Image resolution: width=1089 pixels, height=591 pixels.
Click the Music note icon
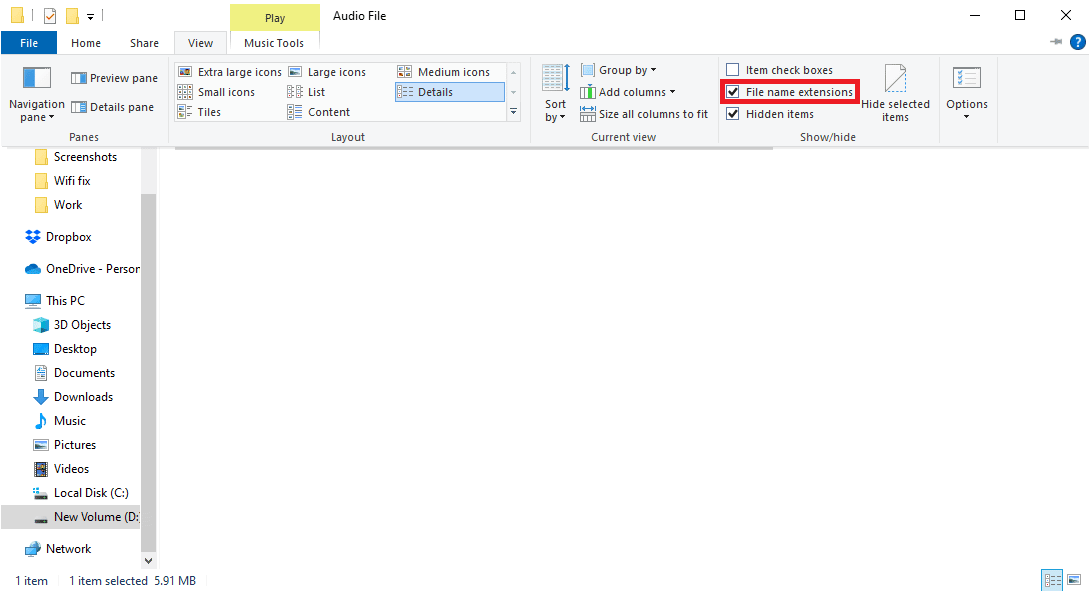(x=41, y=421)
